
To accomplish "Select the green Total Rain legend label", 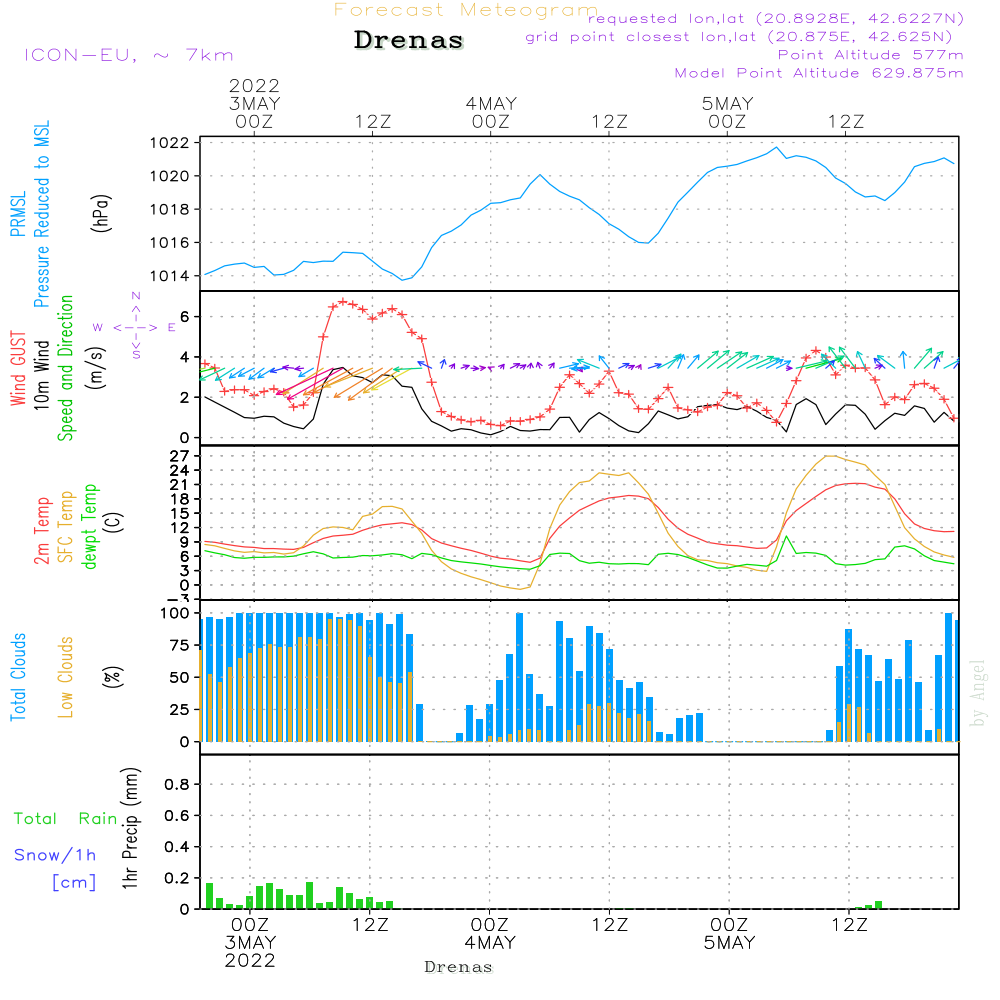I will coord(66,819).
